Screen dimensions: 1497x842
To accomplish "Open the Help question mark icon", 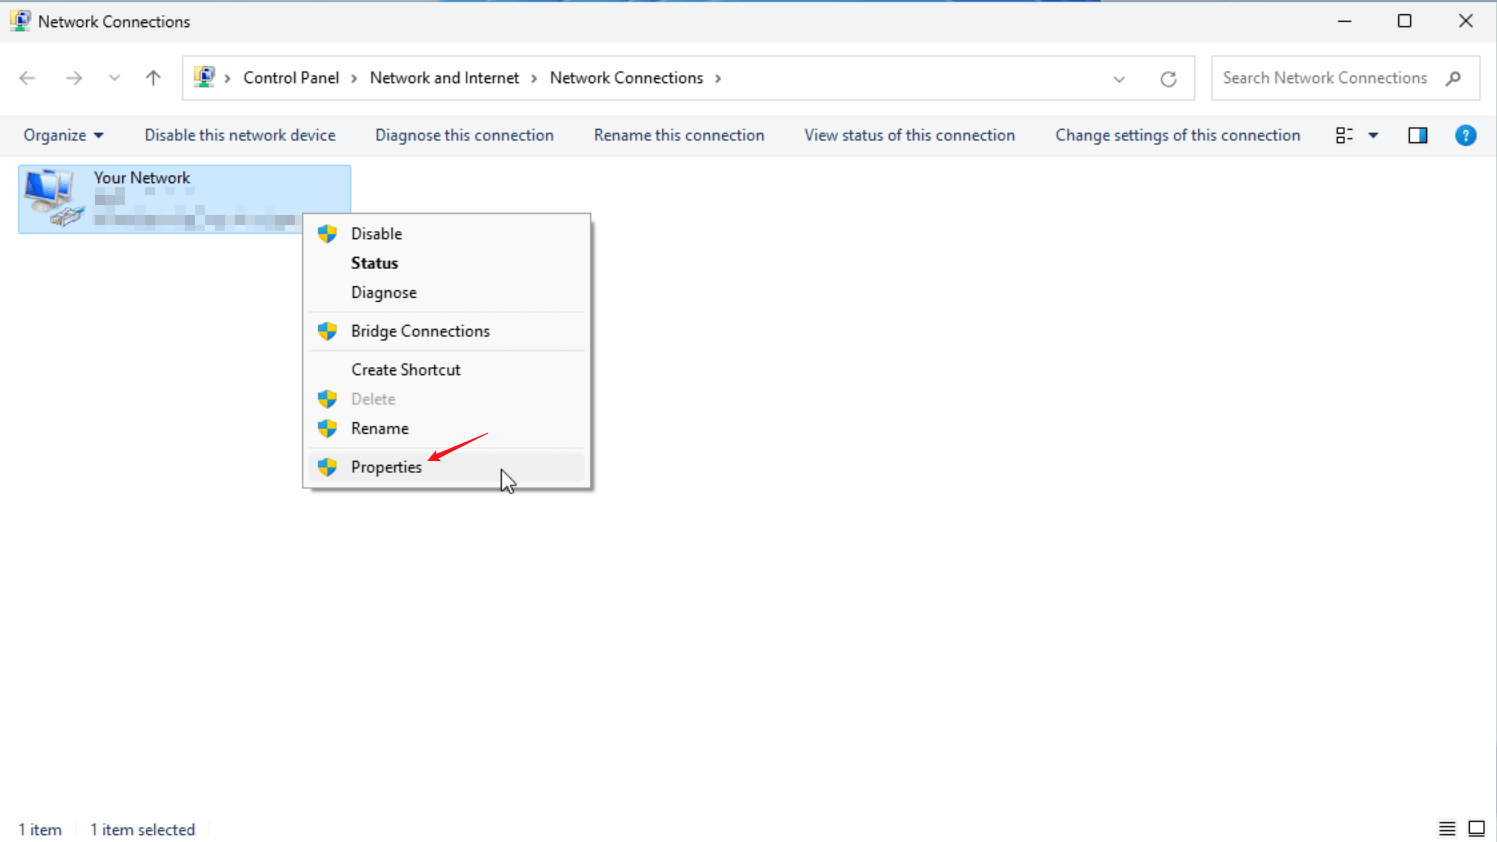I will click(x=1465, y=135).
